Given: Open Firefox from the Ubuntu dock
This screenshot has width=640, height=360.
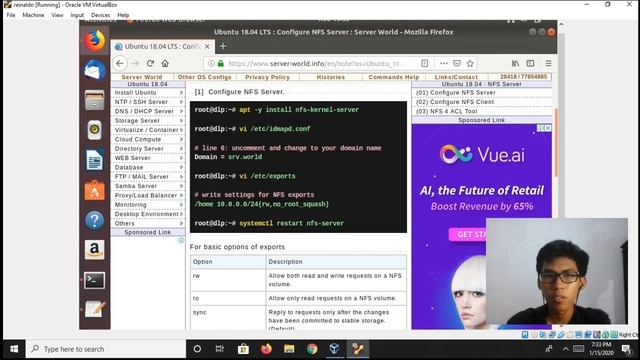Looking at the screenshot, I should coord(95,41).
